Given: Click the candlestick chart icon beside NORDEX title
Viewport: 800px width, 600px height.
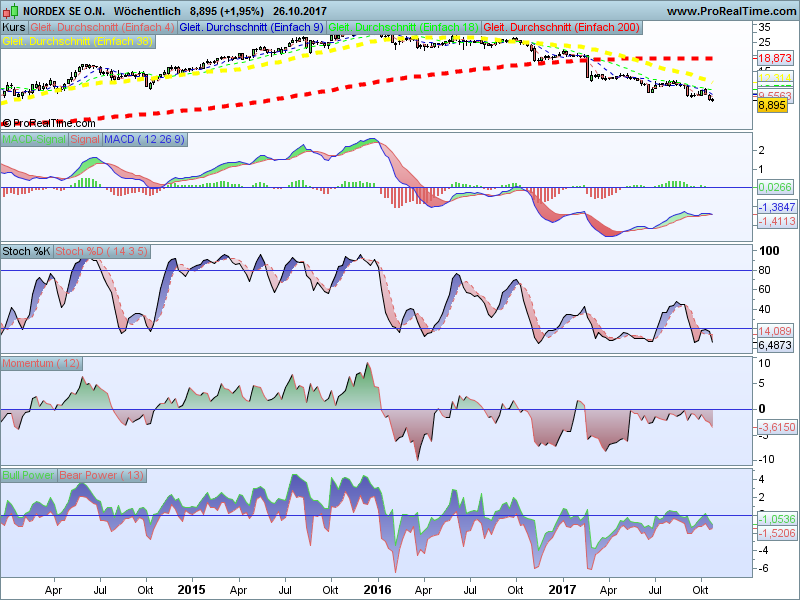Looking at the screenshot, I should (x=11, y=10).
